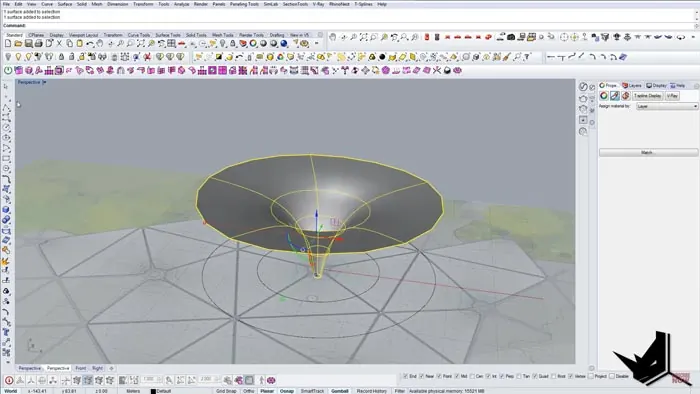Check the Disable osnap checkbox

(x=612, y=377)
